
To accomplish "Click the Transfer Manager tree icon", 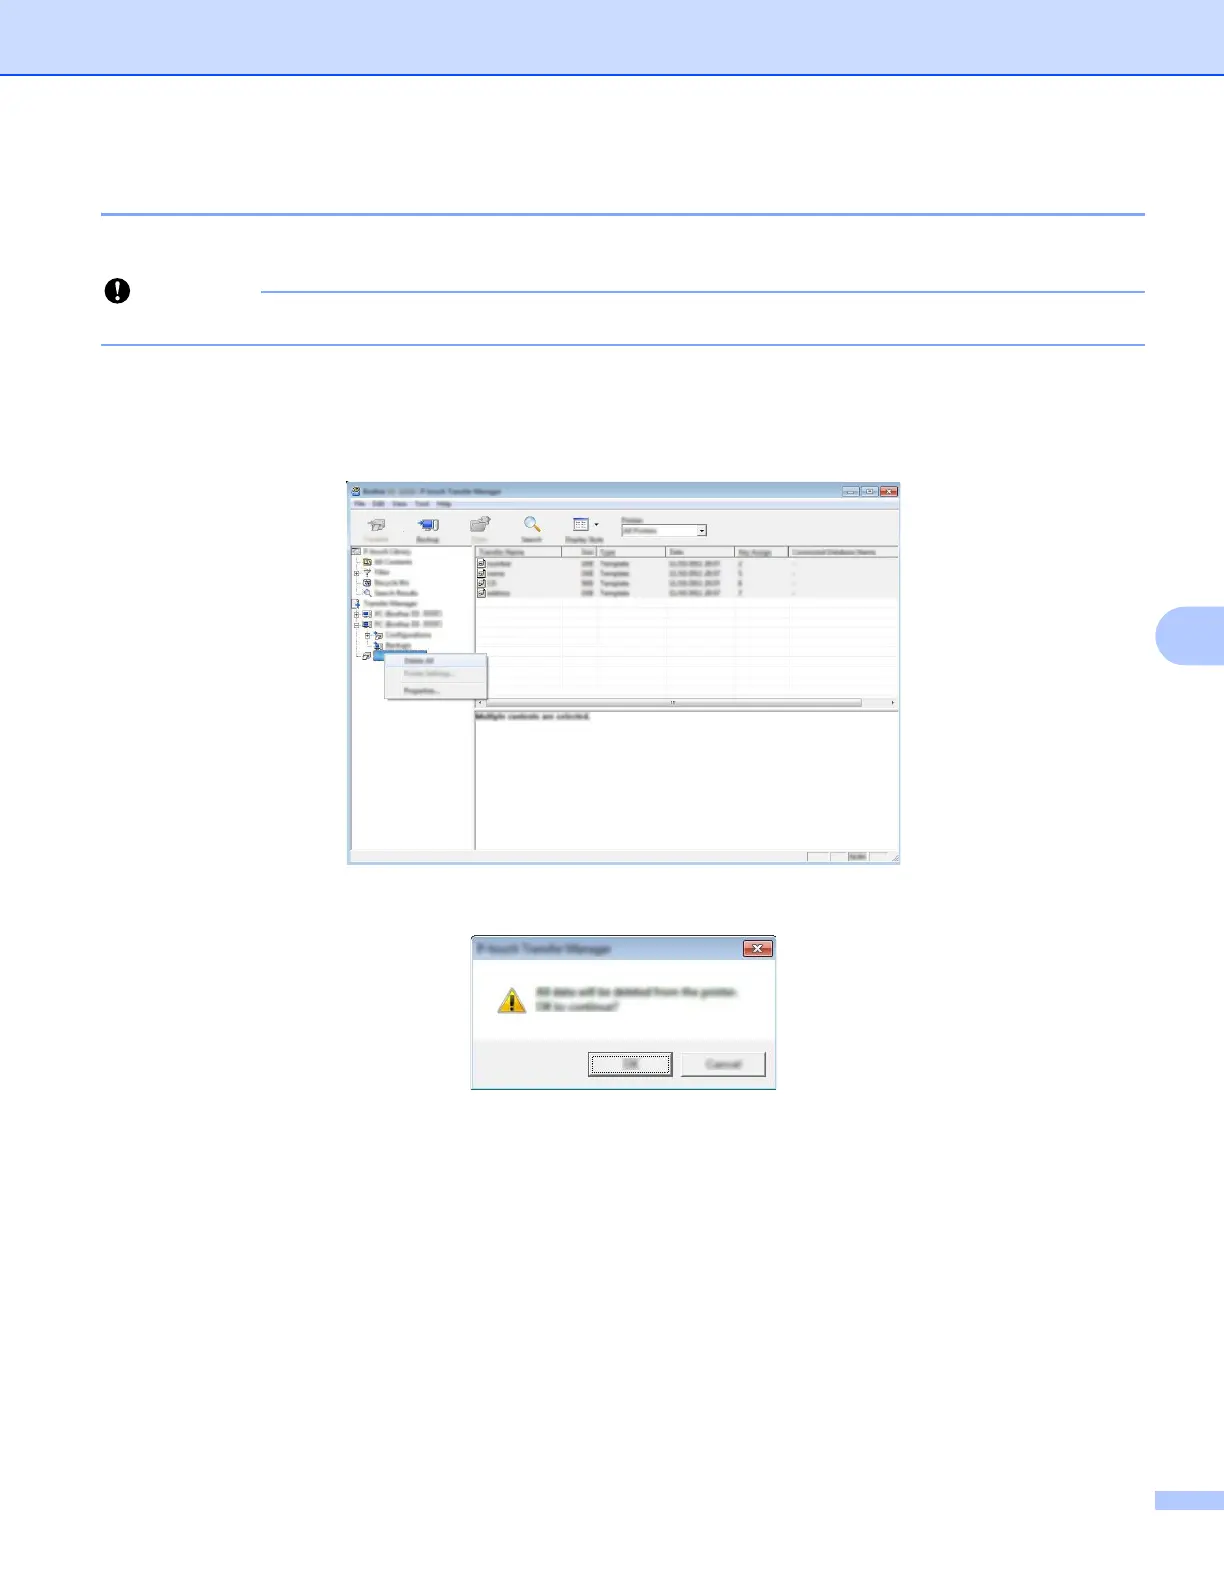I will (x=356, y=604).
